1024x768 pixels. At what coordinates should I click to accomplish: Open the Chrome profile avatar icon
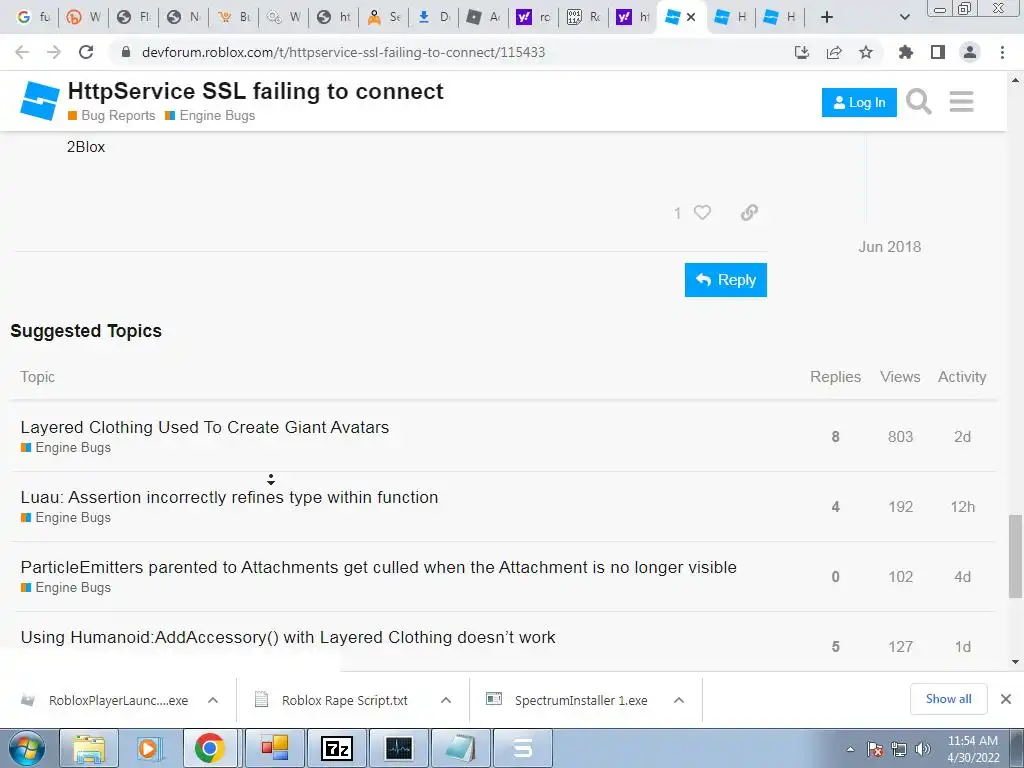coord(970,52)
